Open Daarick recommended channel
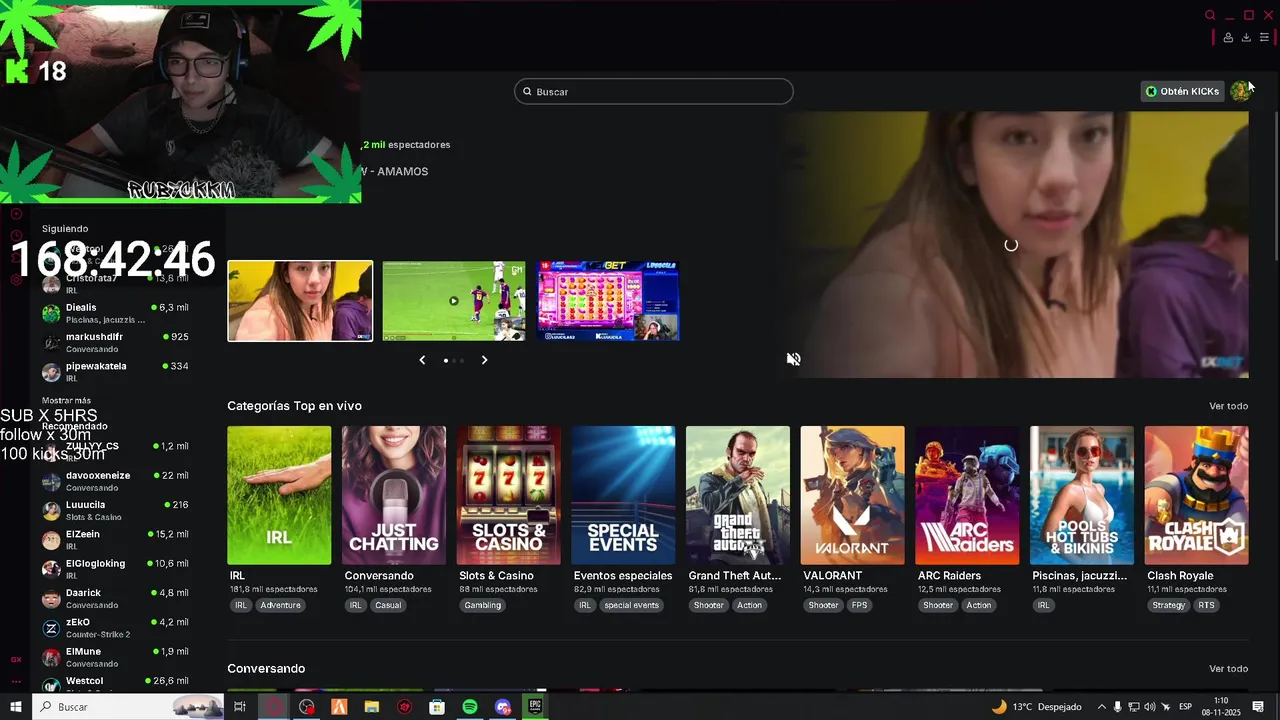 pyautogui.click(x=115, y=598)
